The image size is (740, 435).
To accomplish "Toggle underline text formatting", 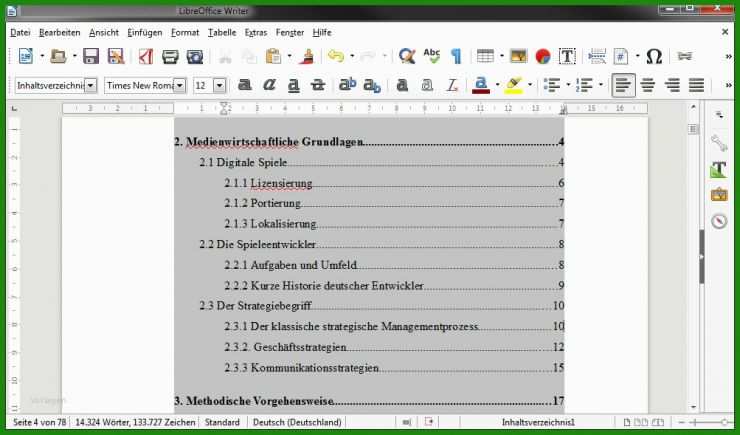I will pyautogui.click(x=294, y=85).
